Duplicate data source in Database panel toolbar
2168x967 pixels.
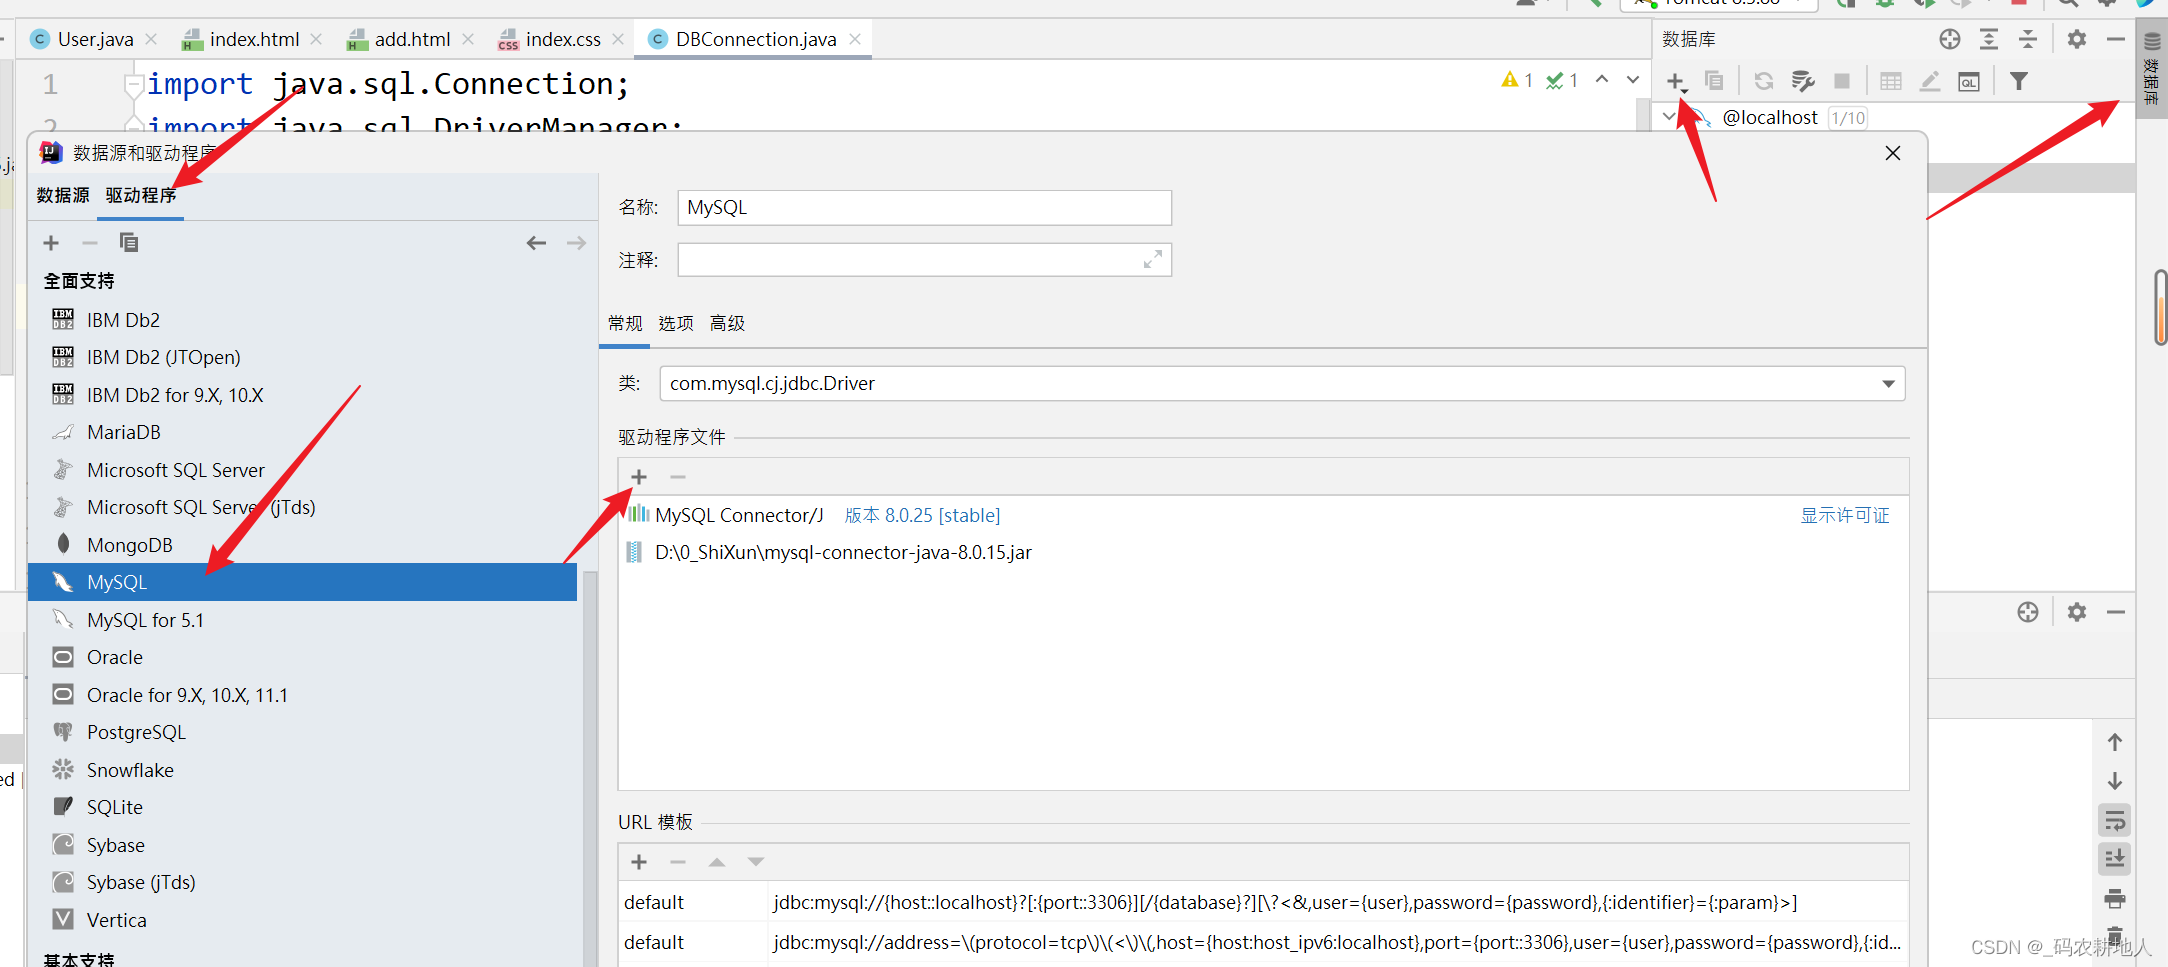coord(1714,81)
